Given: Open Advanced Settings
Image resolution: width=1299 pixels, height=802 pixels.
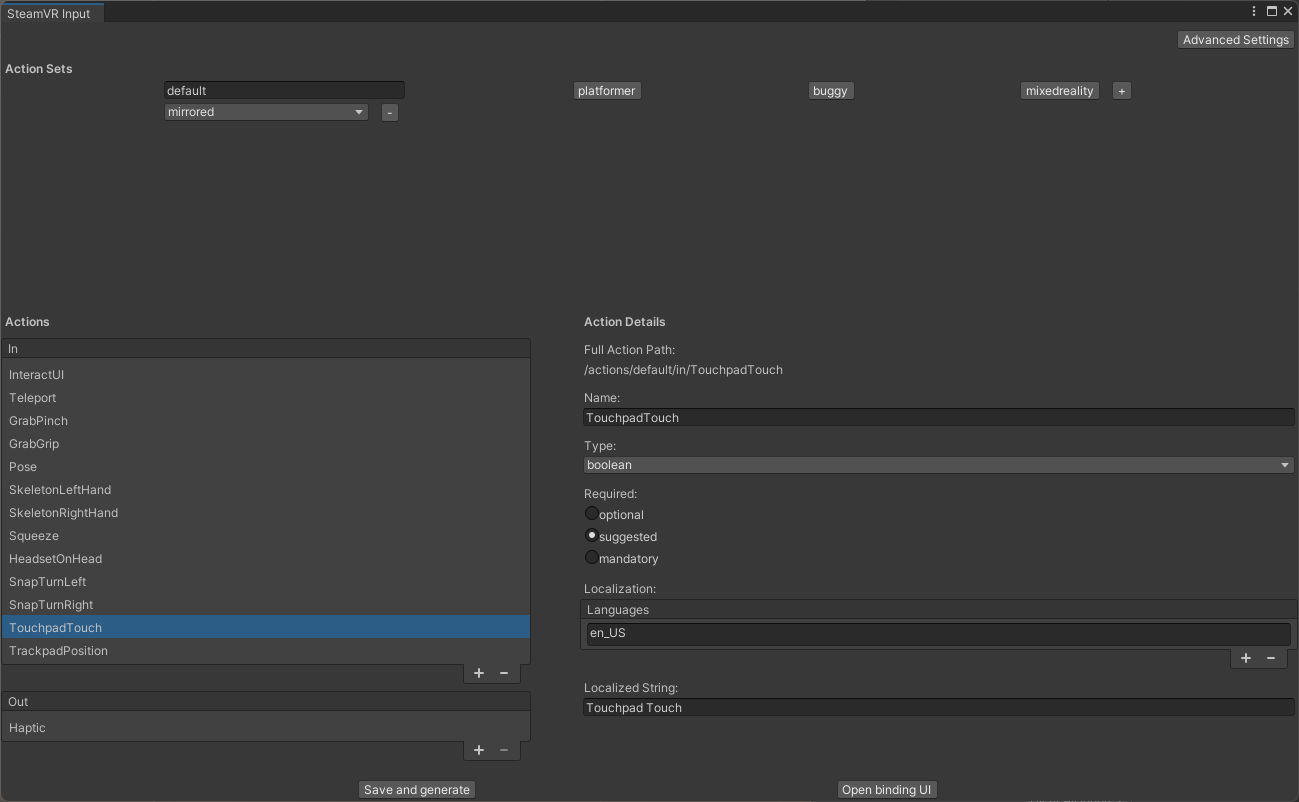Looking at the screenshot, I should click(x=1236, y=40).
